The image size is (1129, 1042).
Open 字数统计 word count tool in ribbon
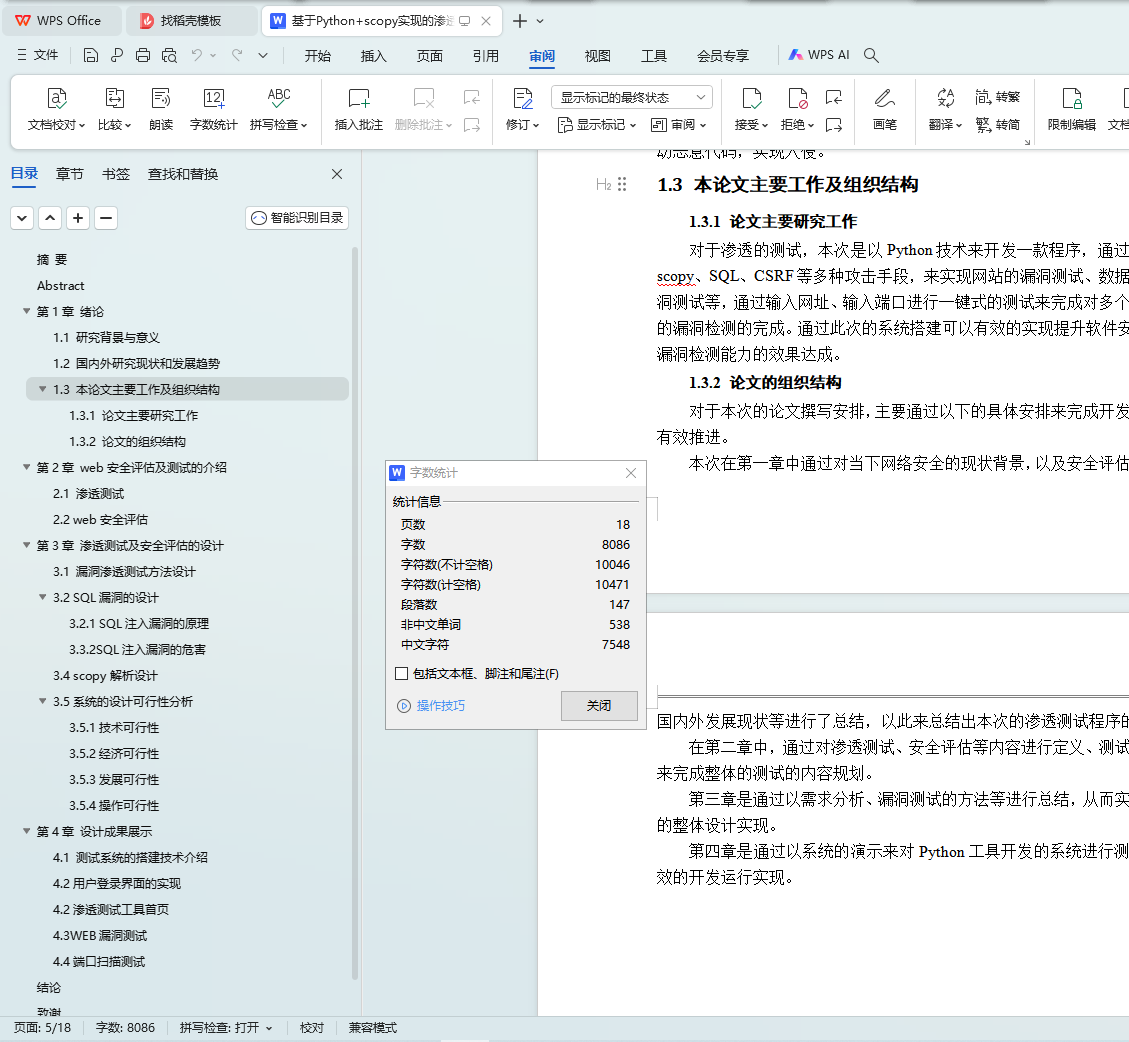tap(213, 109)
